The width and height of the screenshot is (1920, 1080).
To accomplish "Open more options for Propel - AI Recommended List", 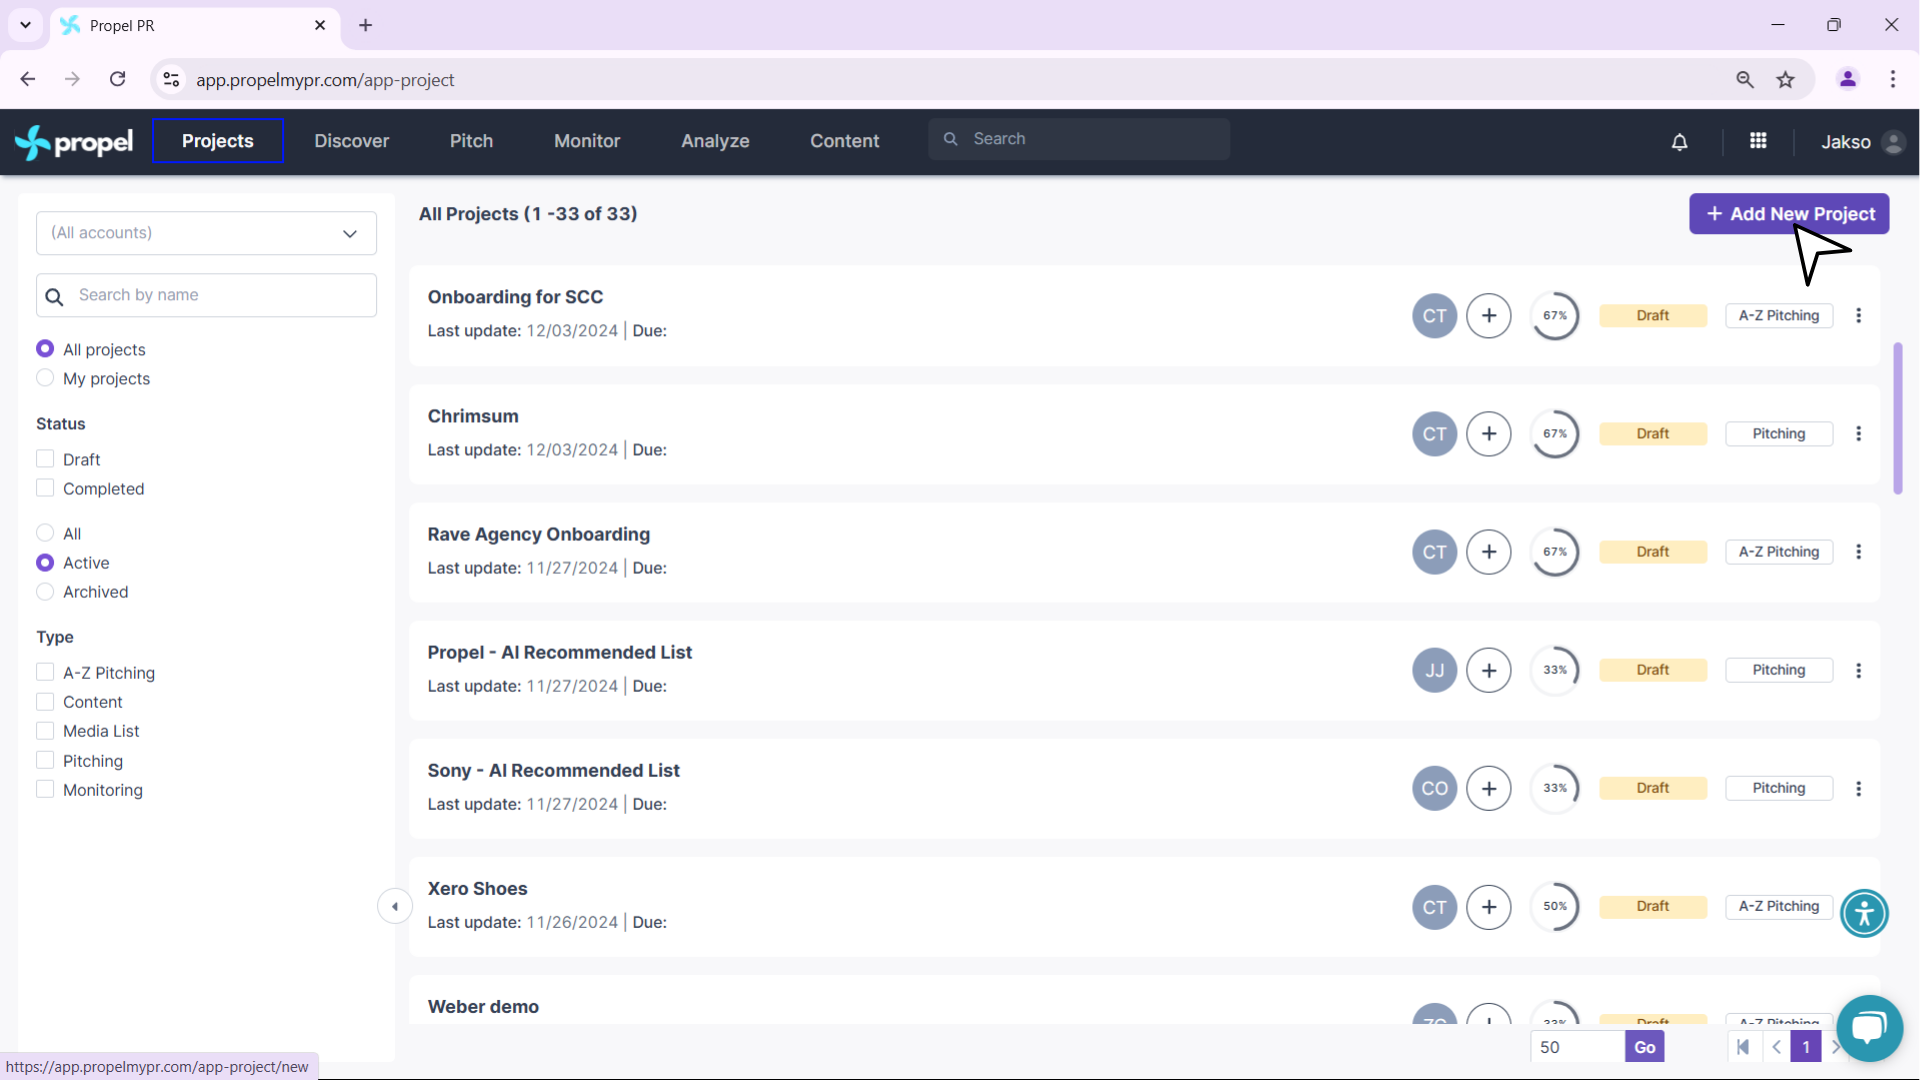I will [x=1859, y=670].
